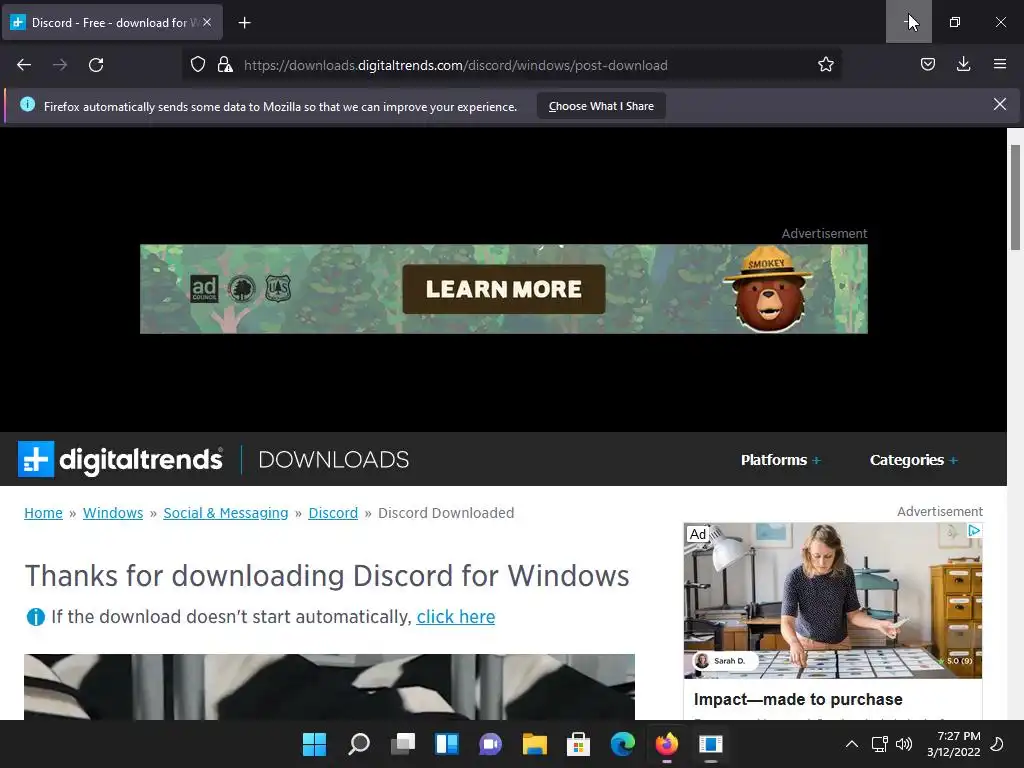Click the 'click here' download link
This screenshot has width=1024, height=768.
[456, 617]
